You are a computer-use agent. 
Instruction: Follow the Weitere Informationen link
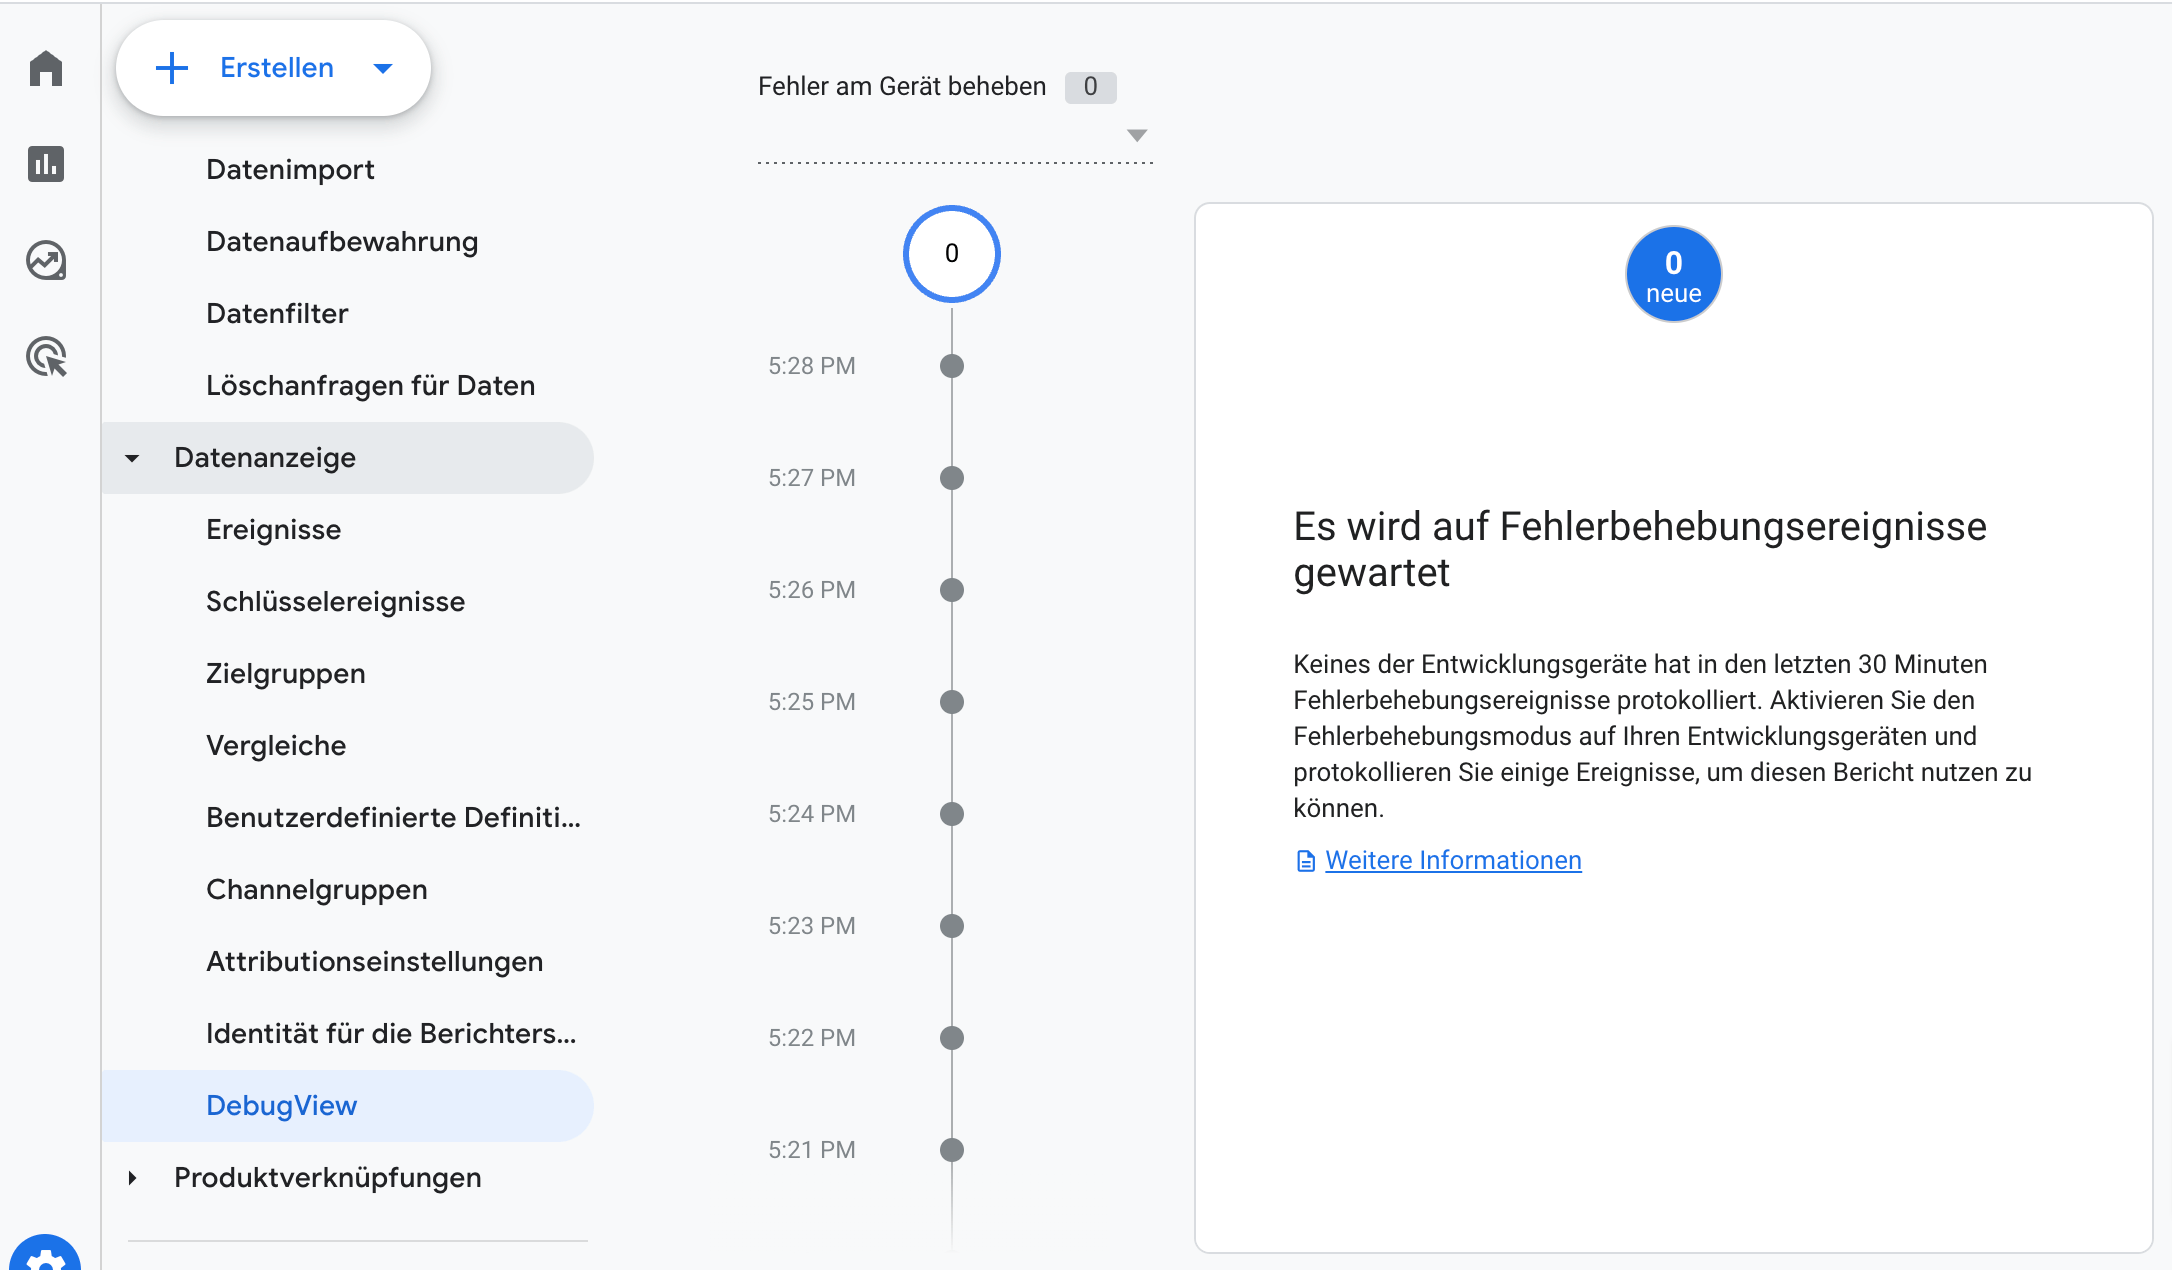1453,861
